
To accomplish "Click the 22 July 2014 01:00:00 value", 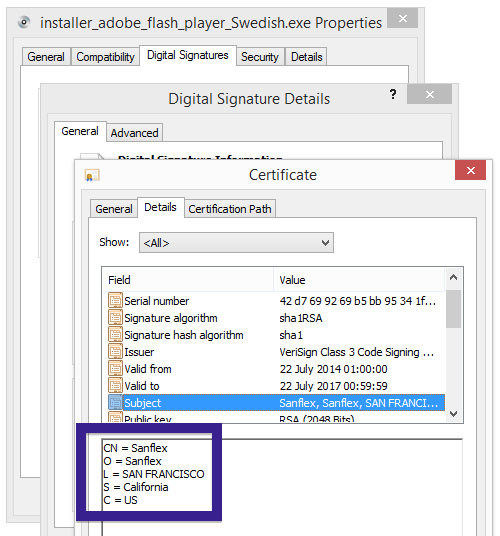I will 334,369.
